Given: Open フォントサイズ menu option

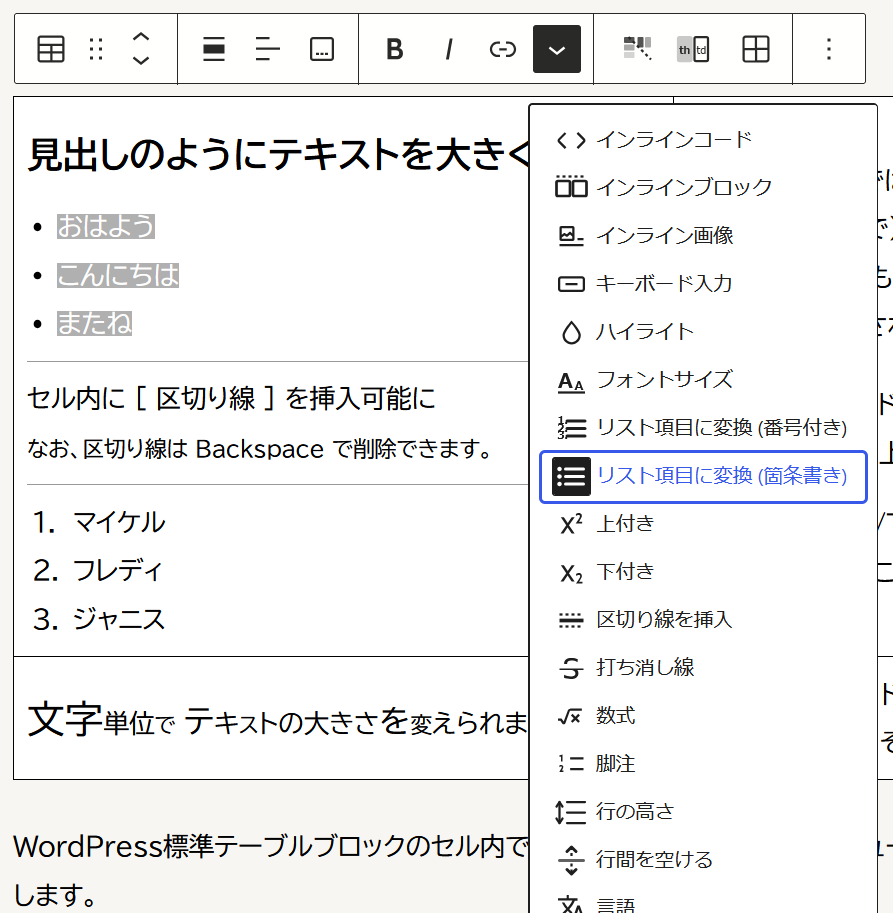Looking at the screenshot, I should [703, 380].
